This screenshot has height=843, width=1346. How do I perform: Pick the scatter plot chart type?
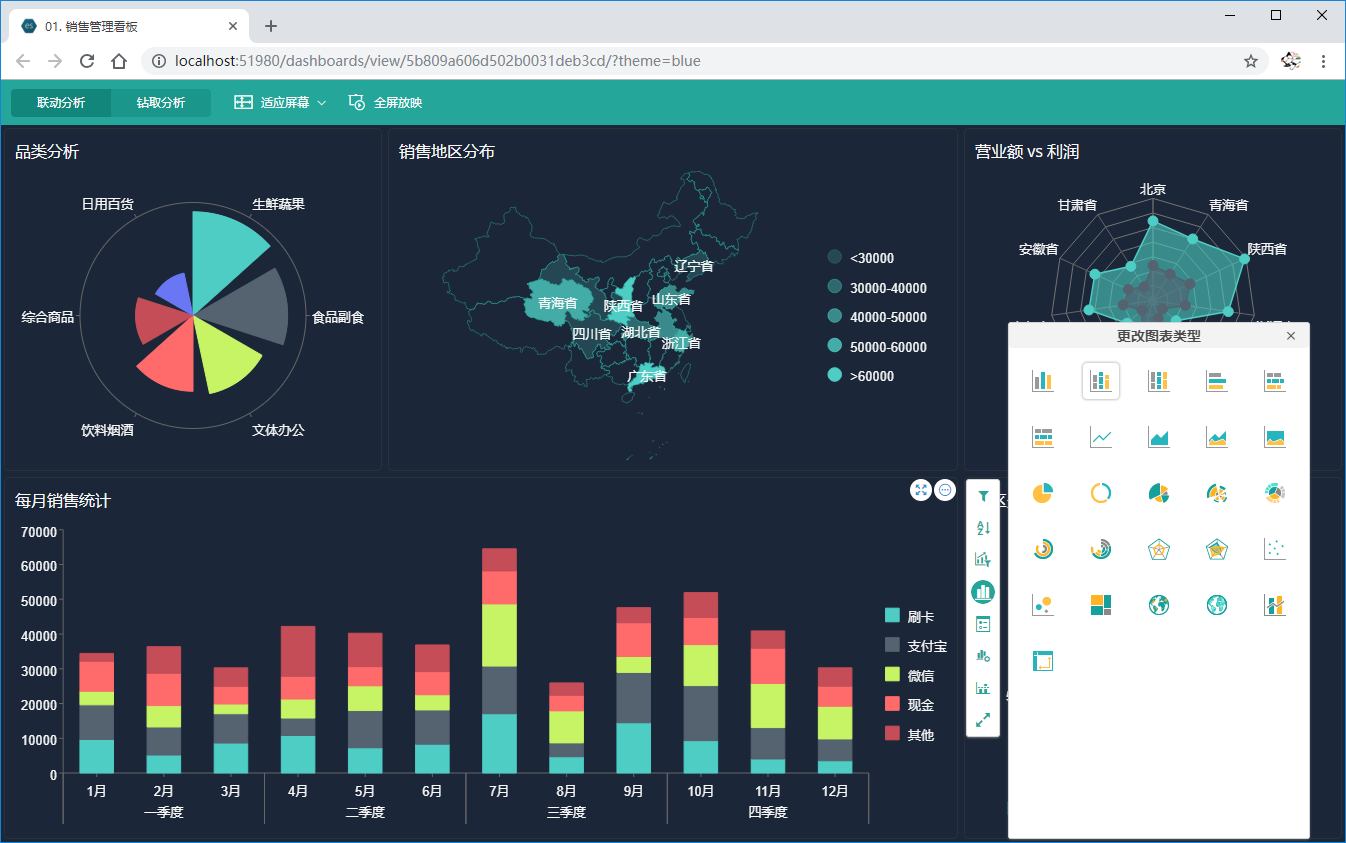coord(1274,549)
